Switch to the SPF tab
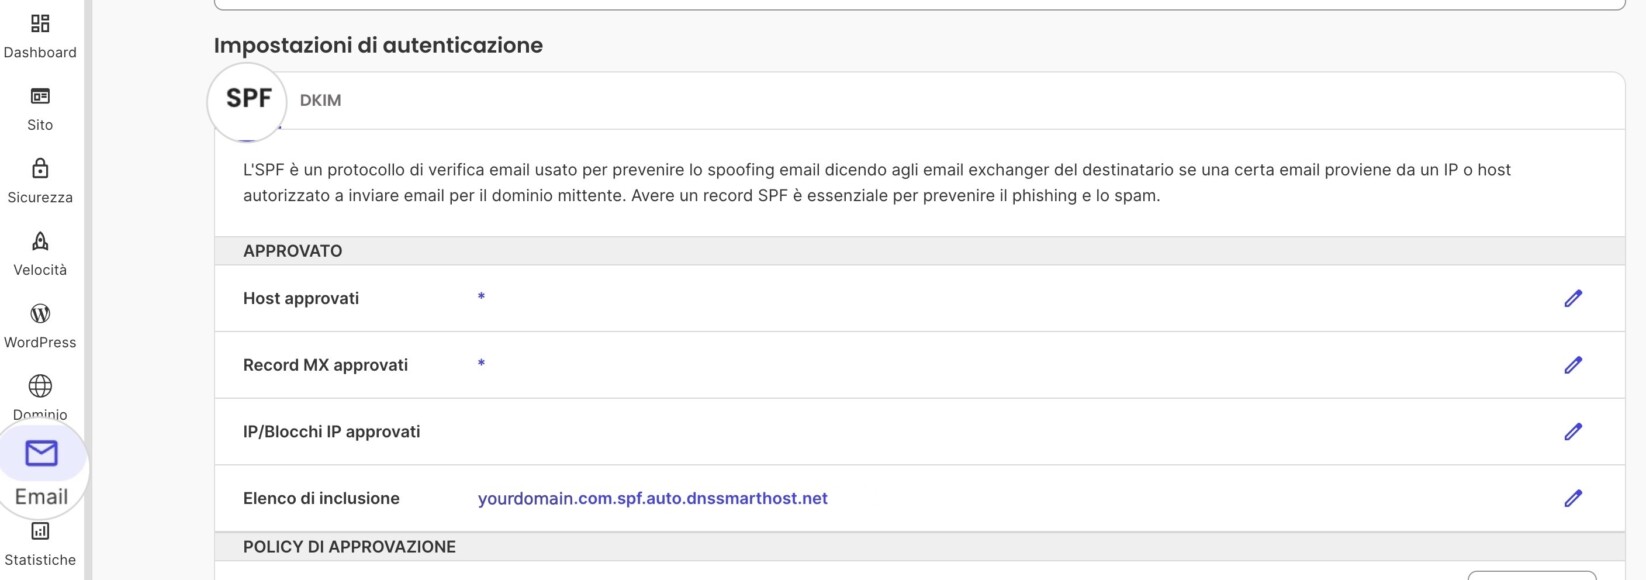1646x580 pixels. coord(248,99)
